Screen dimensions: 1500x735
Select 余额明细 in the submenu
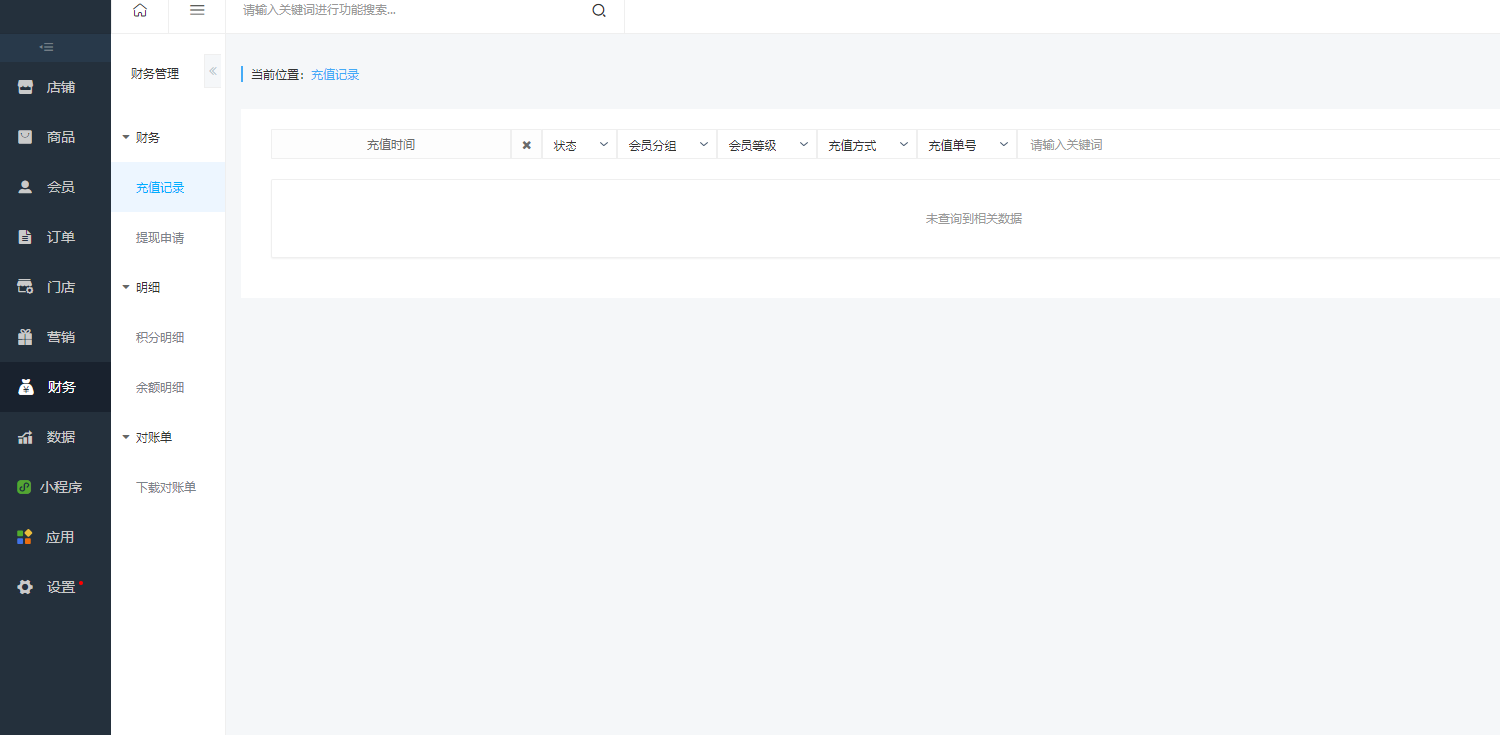click(160, 388)
